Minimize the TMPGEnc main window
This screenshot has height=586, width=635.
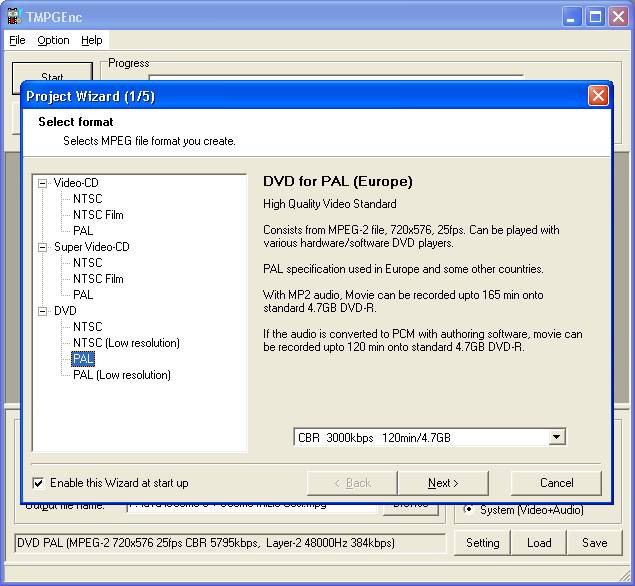571,17
